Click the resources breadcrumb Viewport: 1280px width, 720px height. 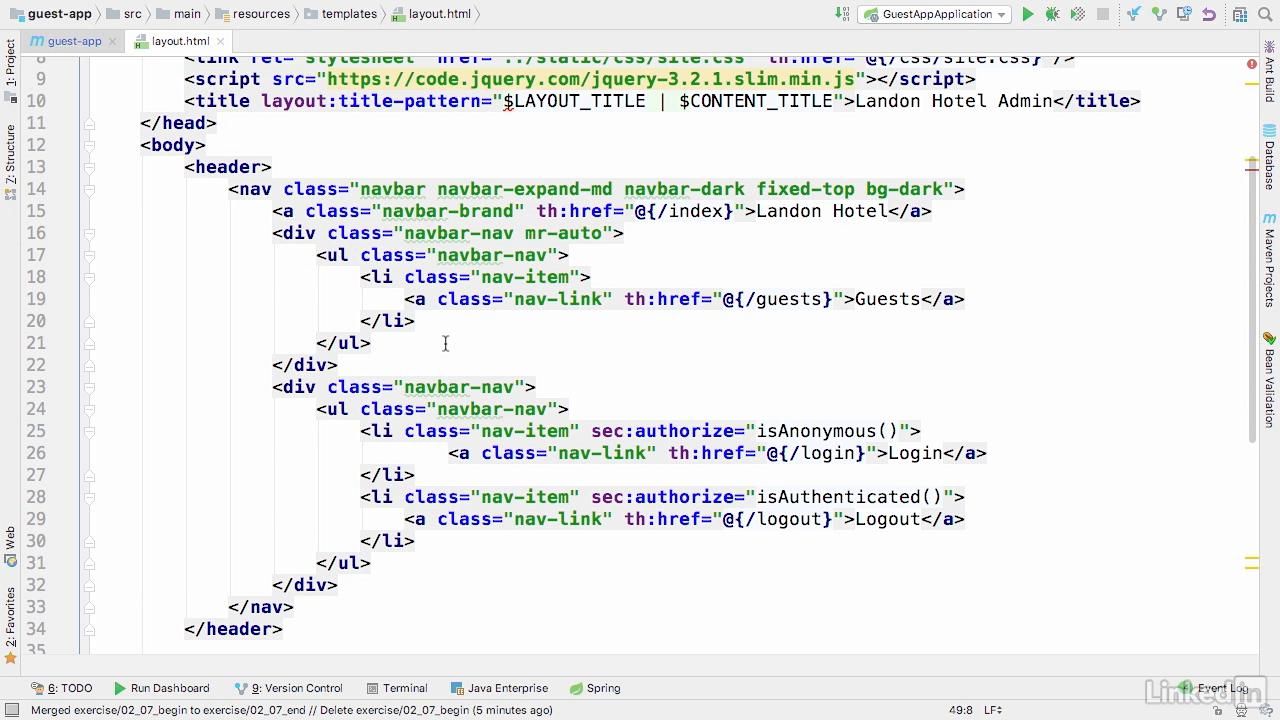tap(253, 14)
